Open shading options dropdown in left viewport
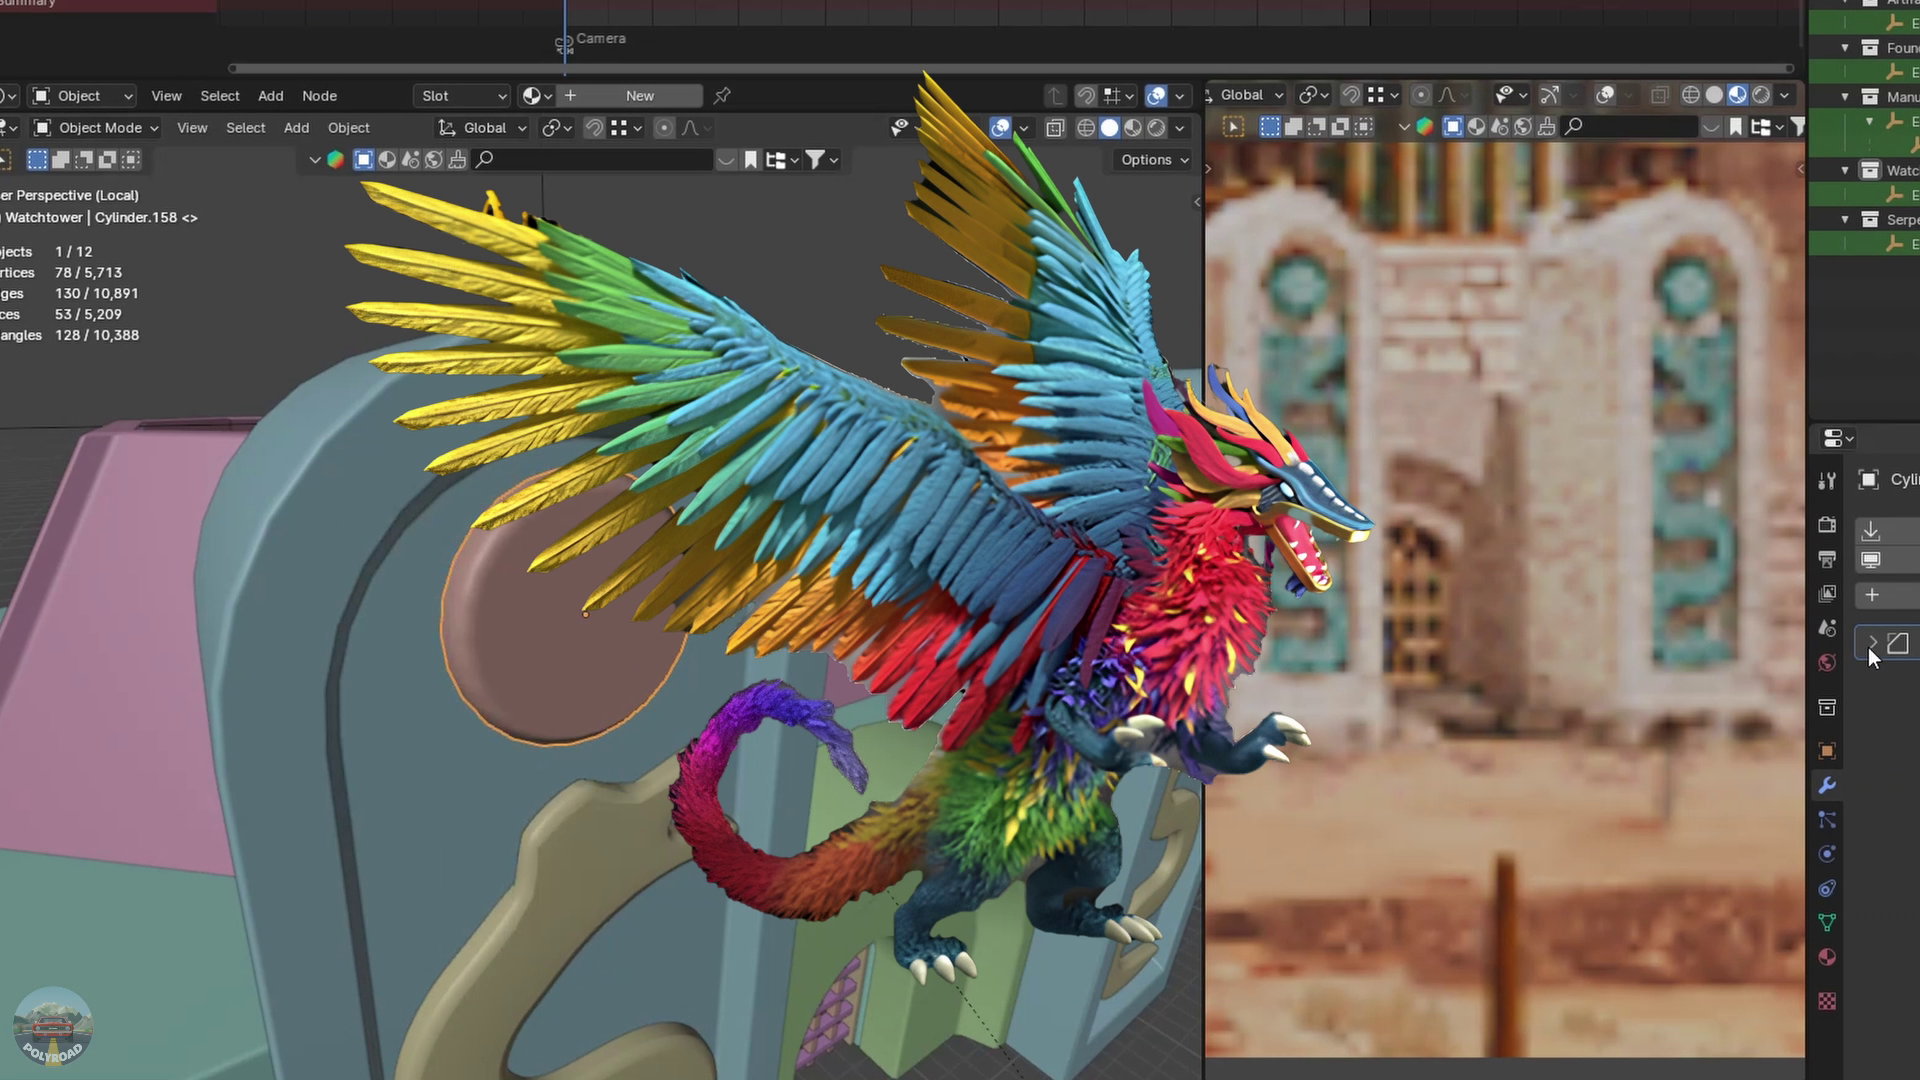Screen dimensions: 1920x1080 coord(1180,128)
